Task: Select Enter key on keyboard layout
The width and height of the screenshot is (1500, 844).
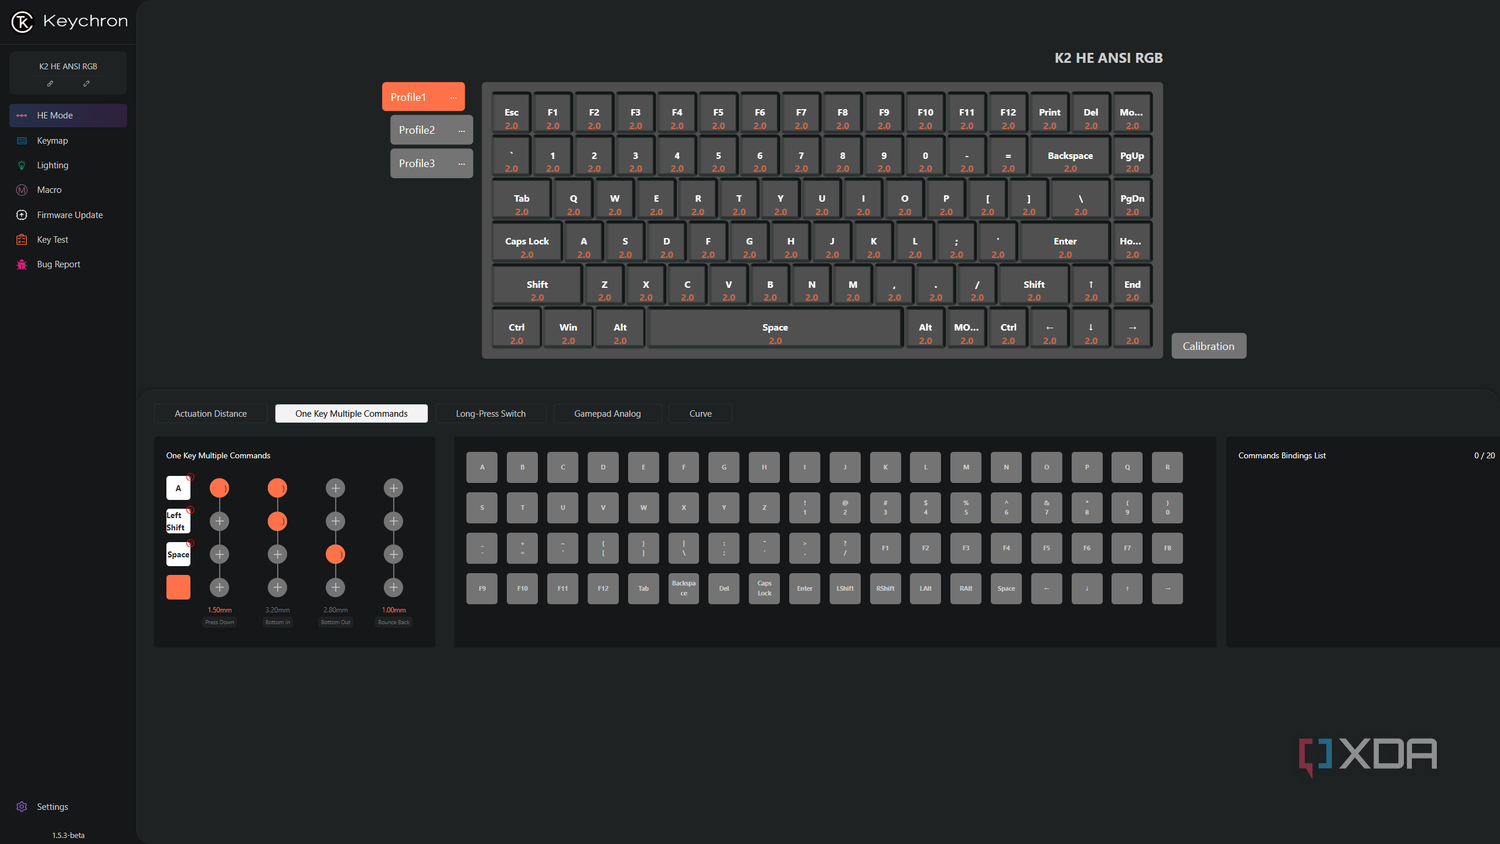Action: click(1065, 242)
